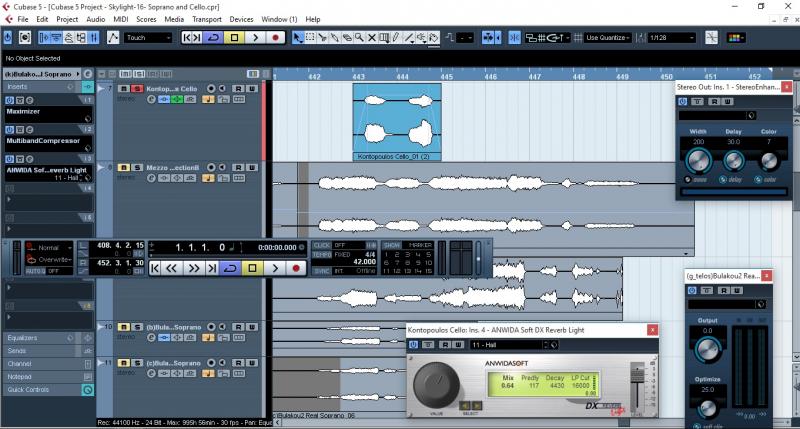Screen dimensions: 800x429
Task: Open the Touch automation mode dropdown
Action: click(x=148, y=38)
